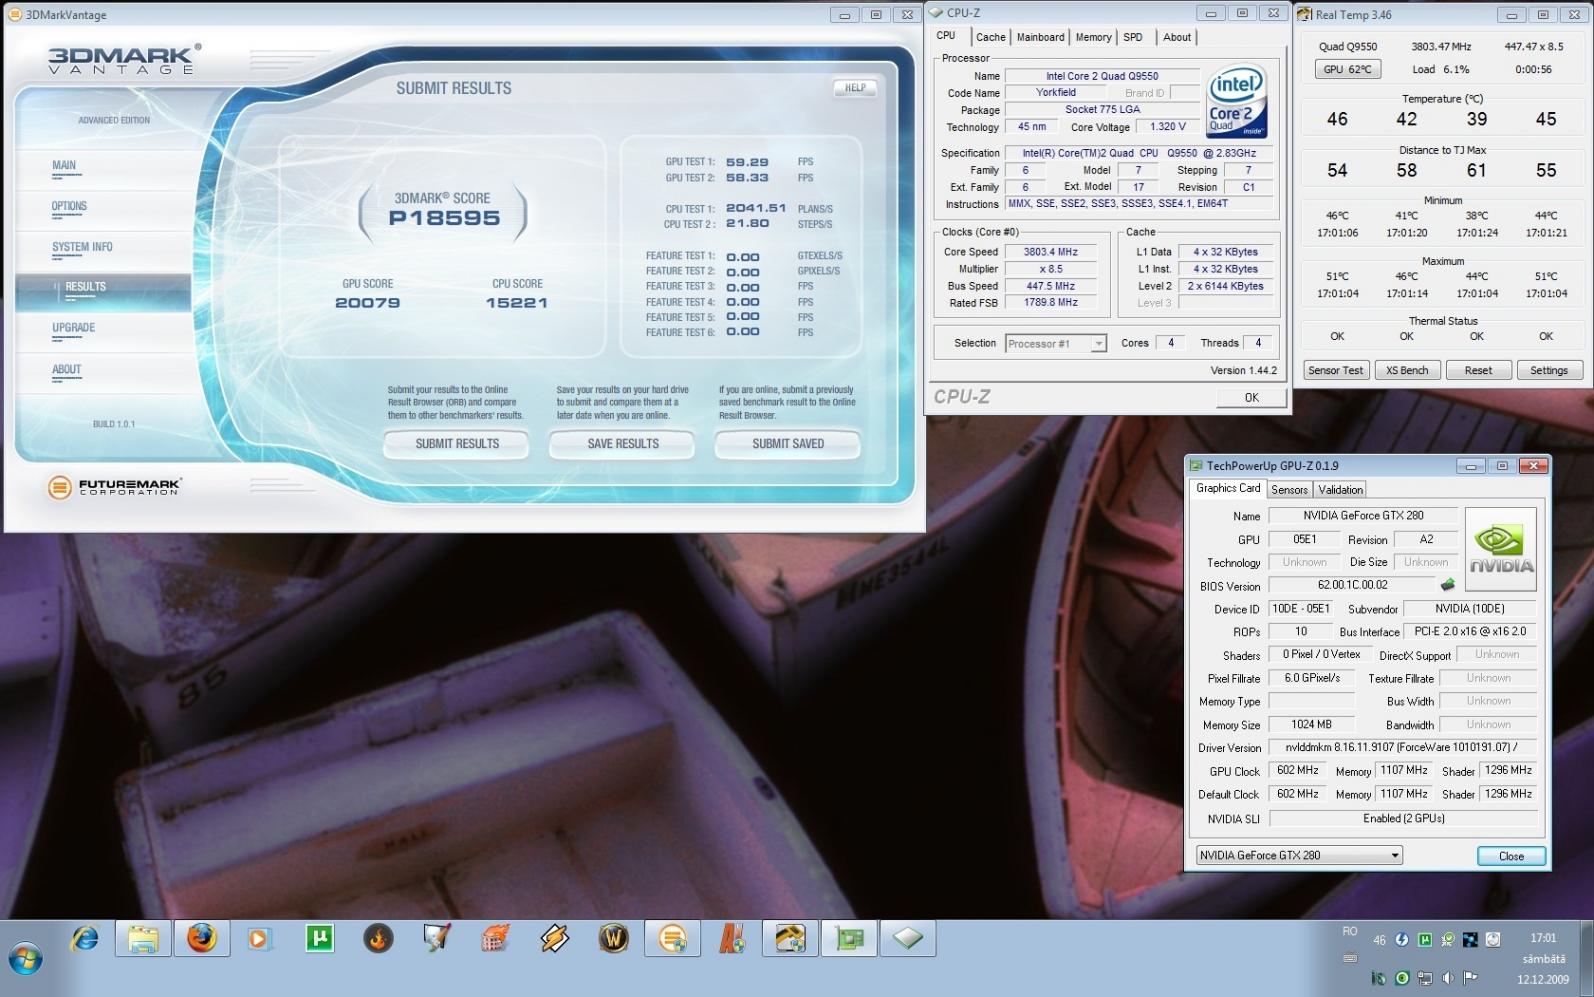Click the Show Desktop strip beside the clock
Viewport: 1594px width, 997px height.
1586,958
